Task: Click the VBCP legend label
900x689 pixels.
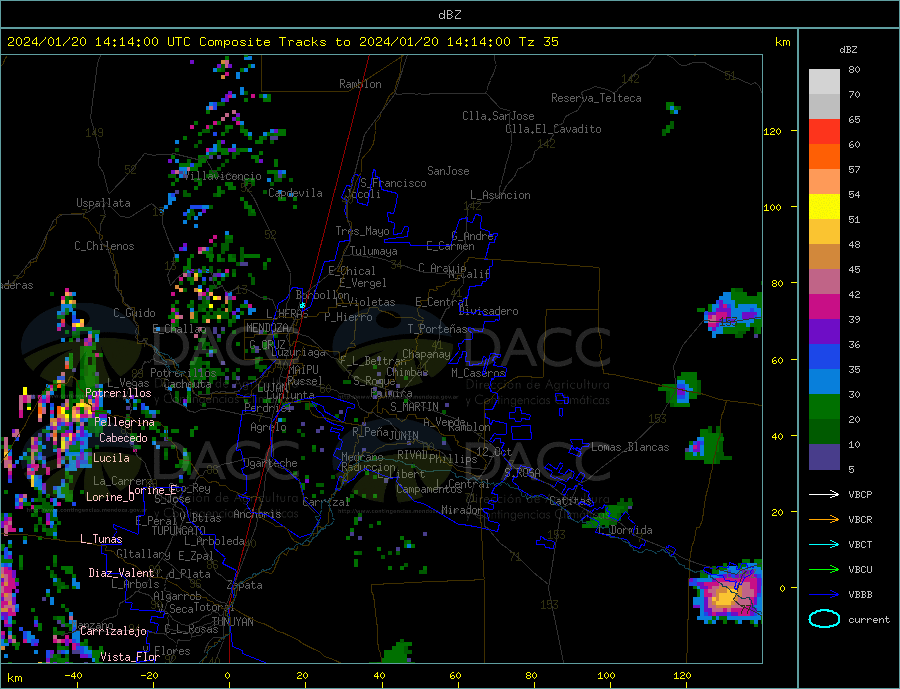Action: pyautogui.click(x=860, y=494)
